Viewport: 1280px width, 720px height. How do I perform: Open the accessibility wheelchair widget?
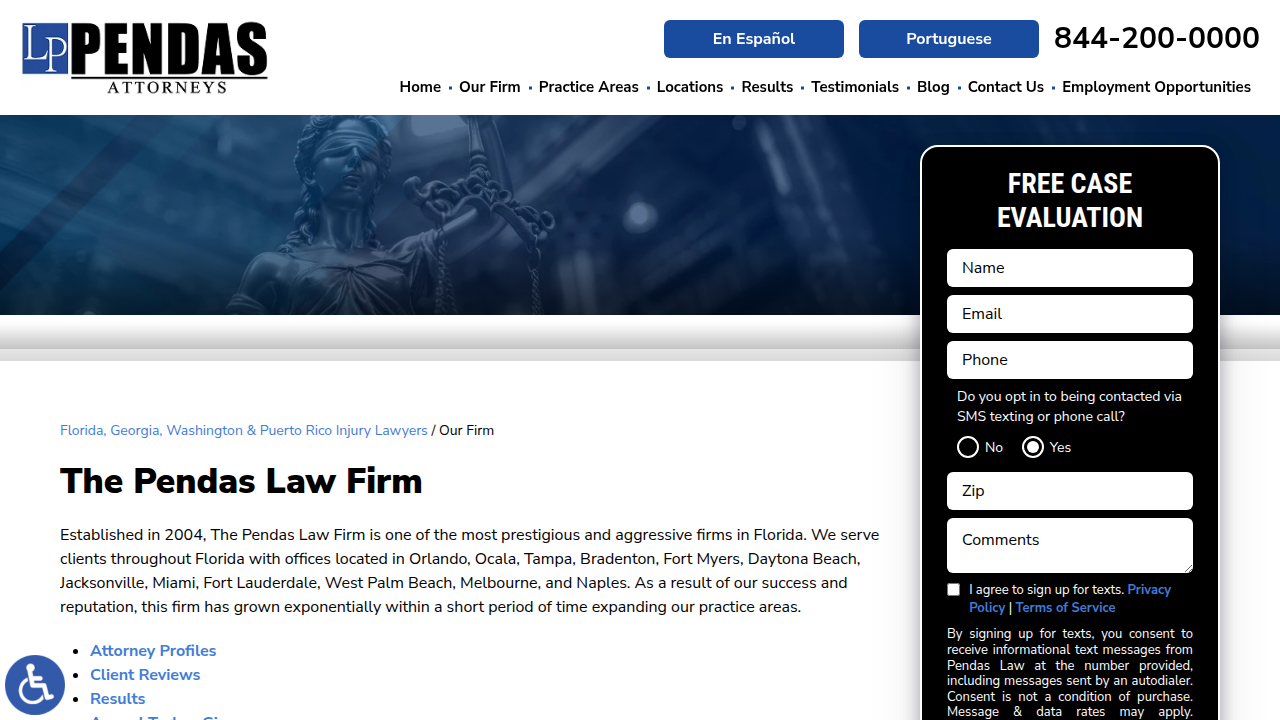pos(35,685)
